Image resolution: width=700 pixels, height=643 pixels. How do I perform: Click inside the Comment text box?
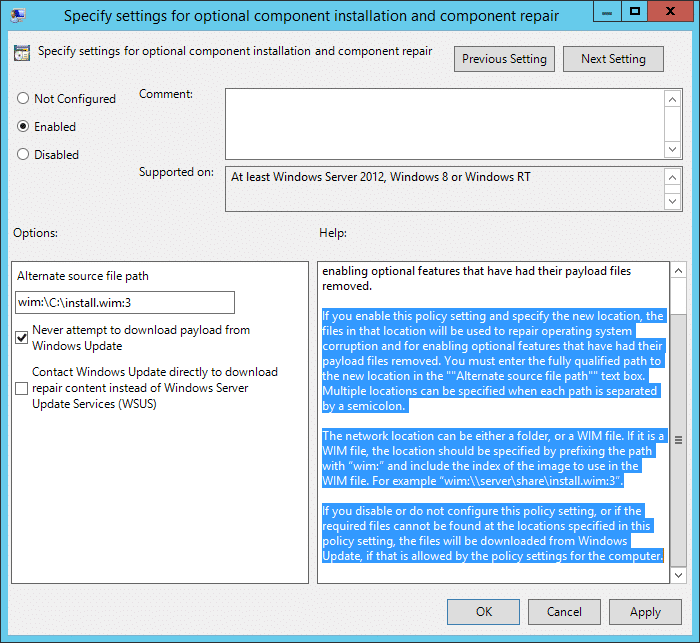(445, 122)
